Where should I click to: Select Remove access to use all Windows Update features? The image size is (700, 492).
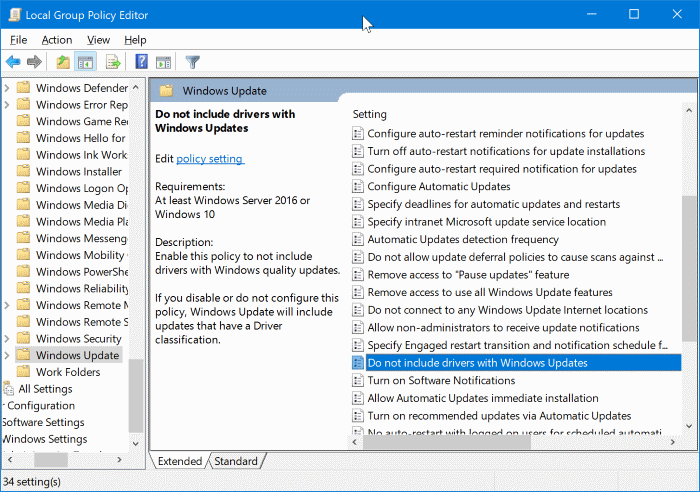(490, 292)
